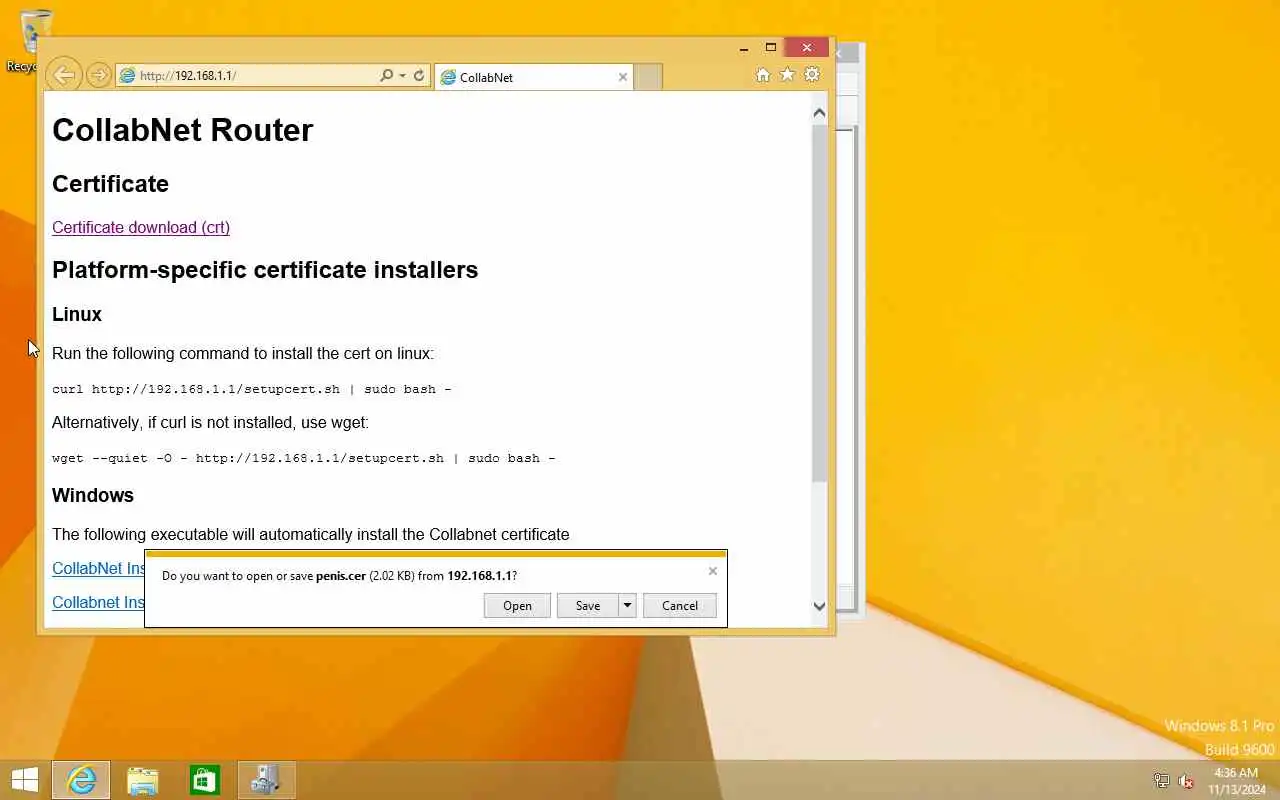Click the first CollabNet Ins... installer link

click(99, 568)
